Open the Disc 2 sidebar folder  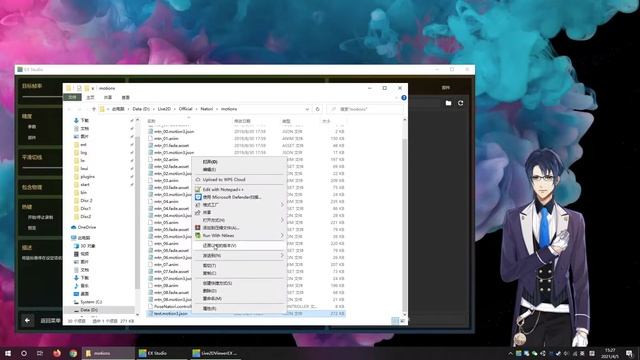83,200
